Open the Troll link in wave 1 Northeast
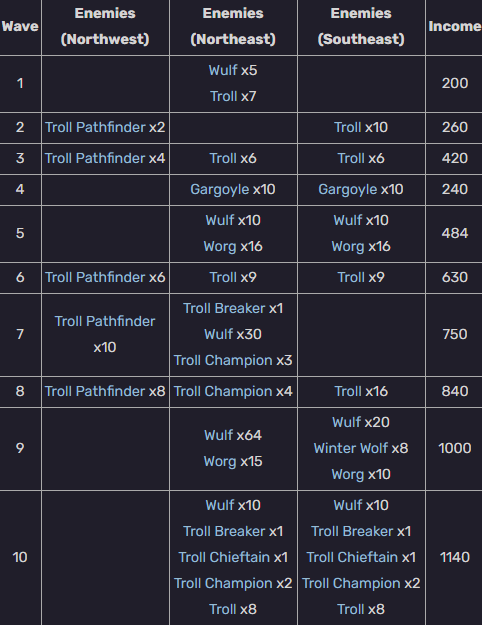This screenshot has width=482, height=625. point(224,96)
